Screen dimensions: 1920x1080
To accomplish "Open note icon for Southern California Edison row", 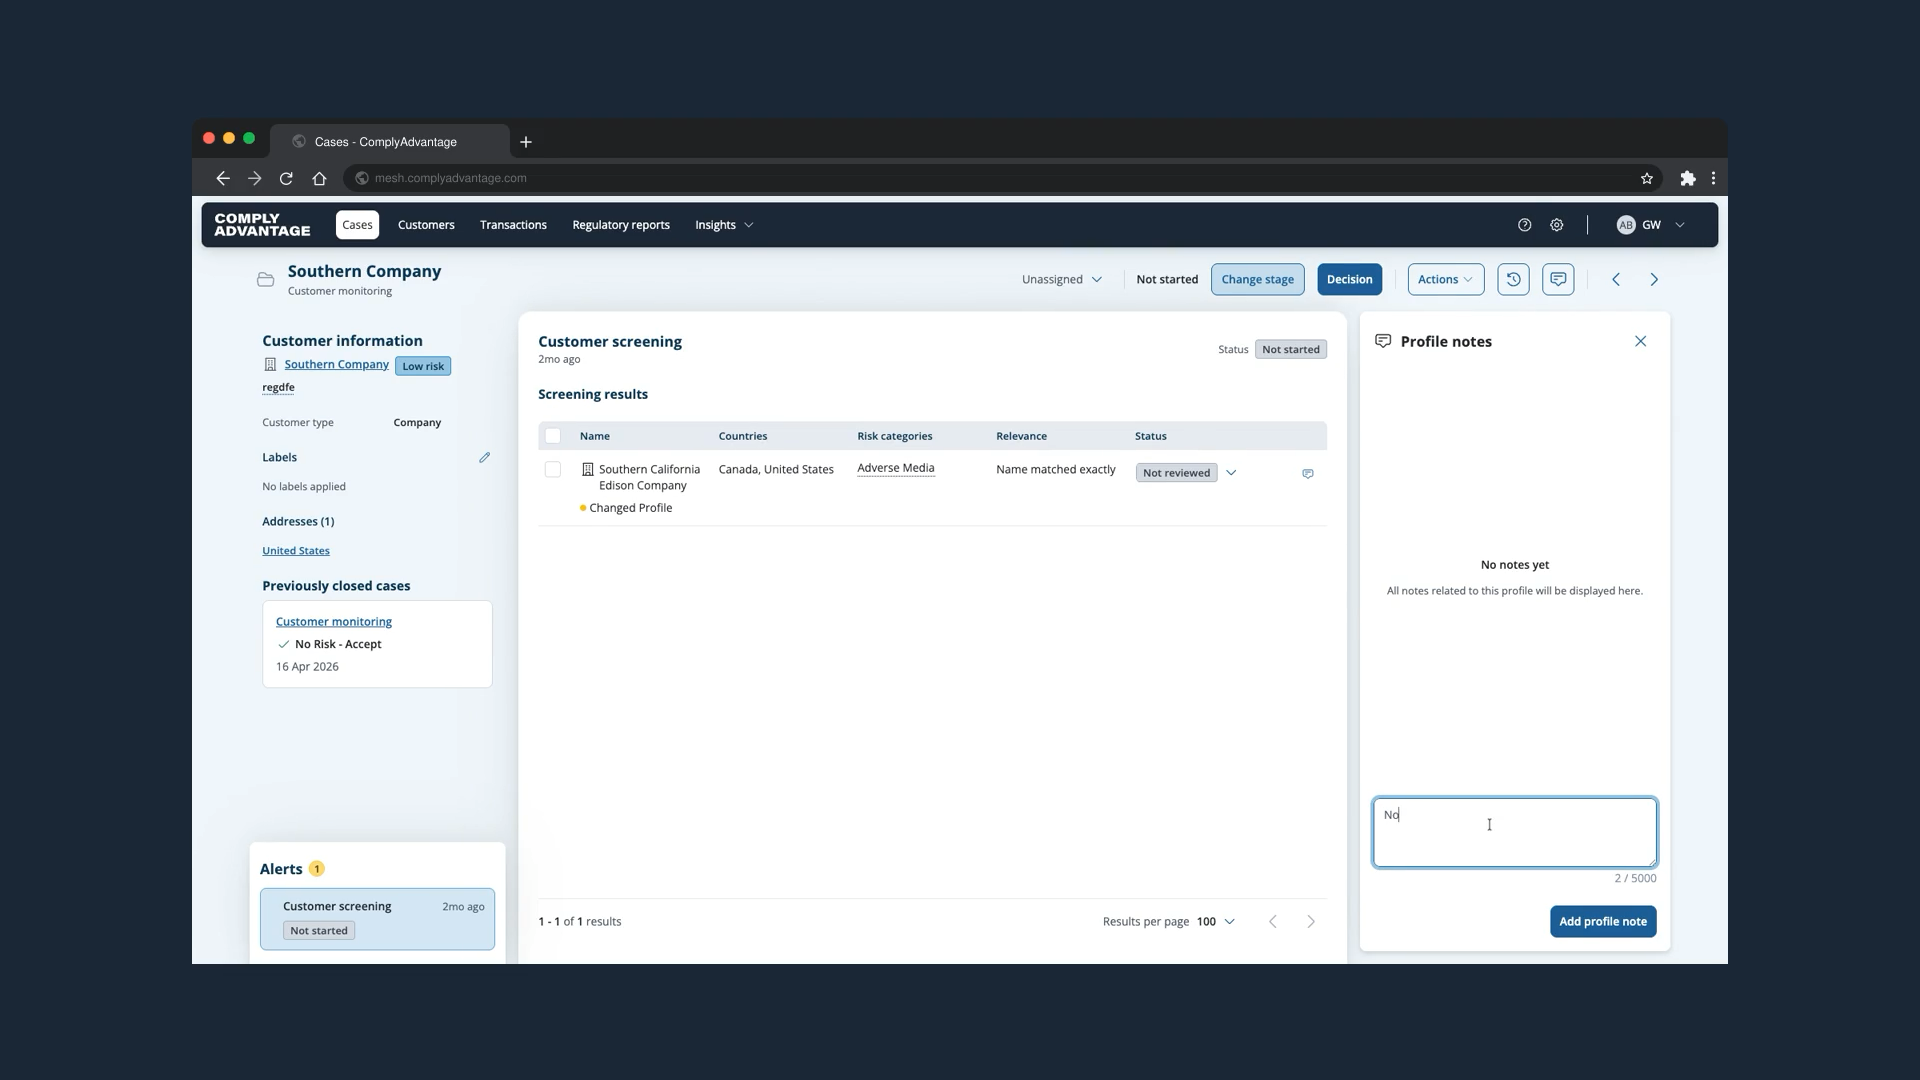I will [x=1308, y=473].
